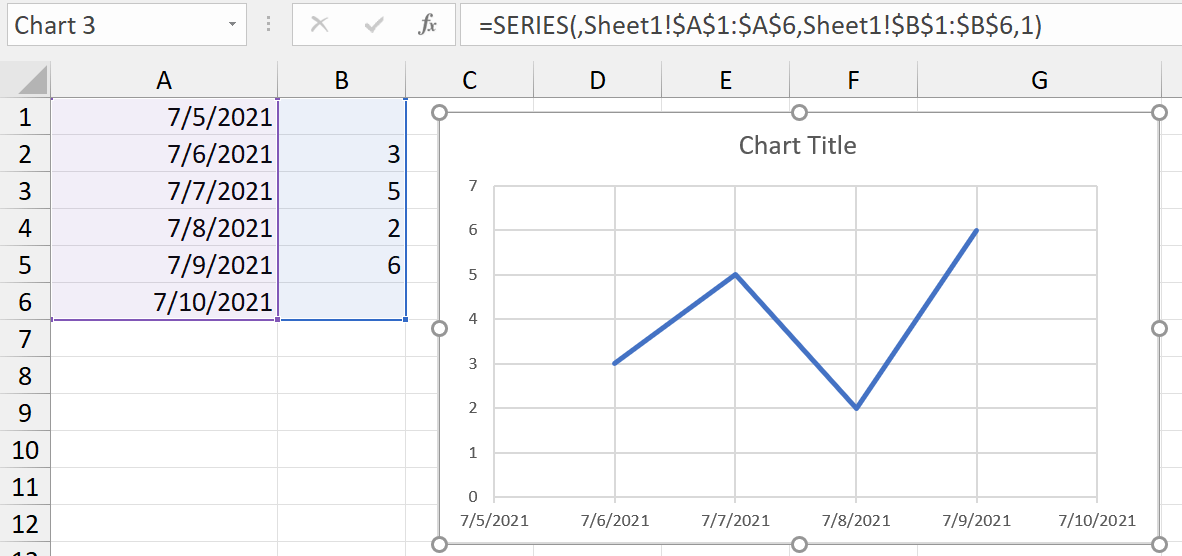The width and height of the screenshot is (1182, 556).
Task: Select row 7 header
Action: [x=25, y=339]
